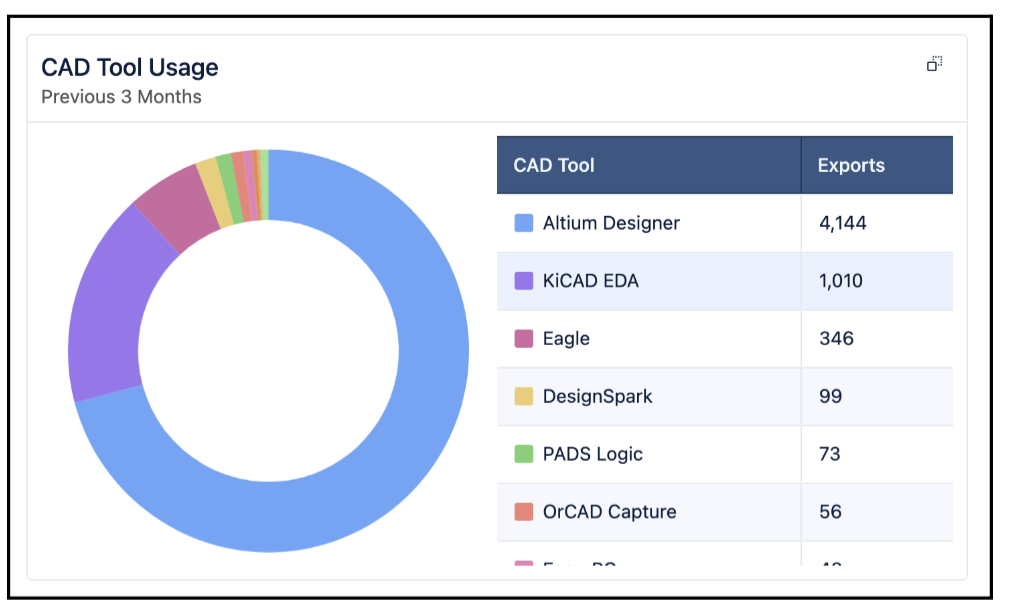Click the DesignSpark row label
This screenshot has width=1010, height=610.
(x=598, y=396)
